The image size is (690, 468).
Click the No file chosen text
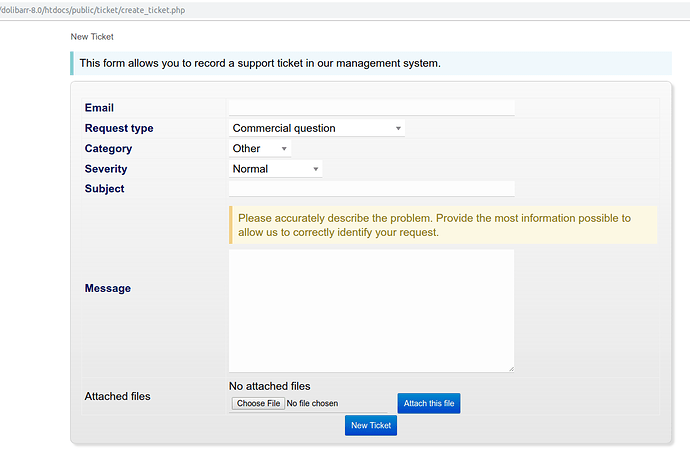click(312, 403)
